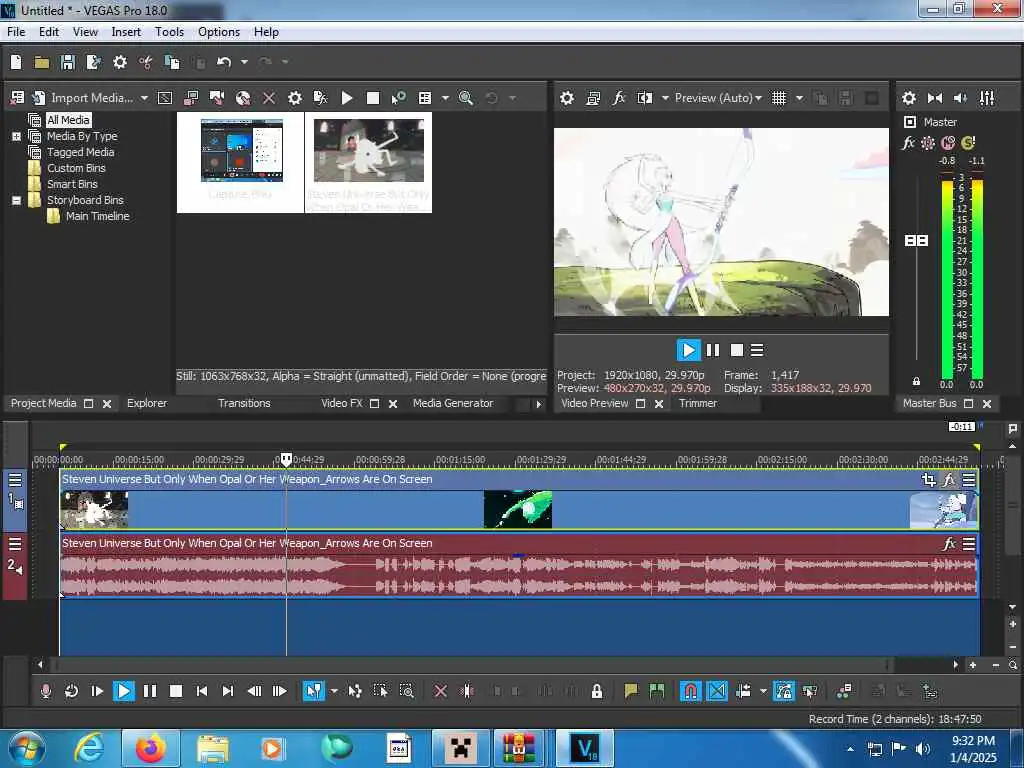Collapse Storyboard Bins tree node
1024x768 pixels.
16,200
